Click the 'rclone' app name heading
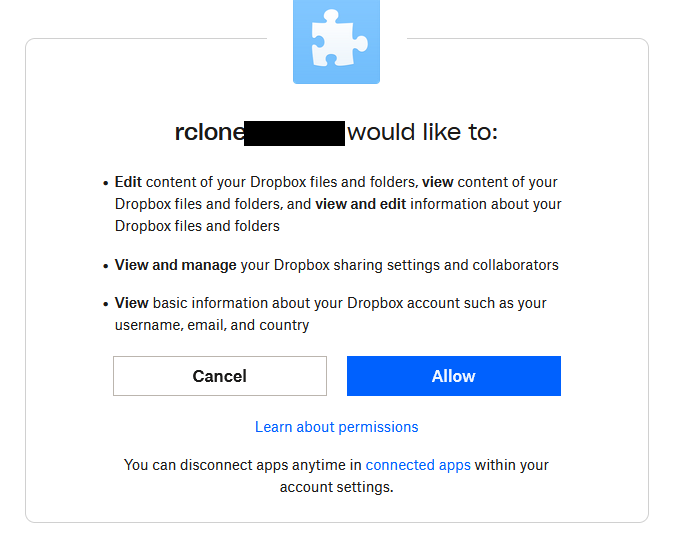699x548 pixels. point(210,132)
